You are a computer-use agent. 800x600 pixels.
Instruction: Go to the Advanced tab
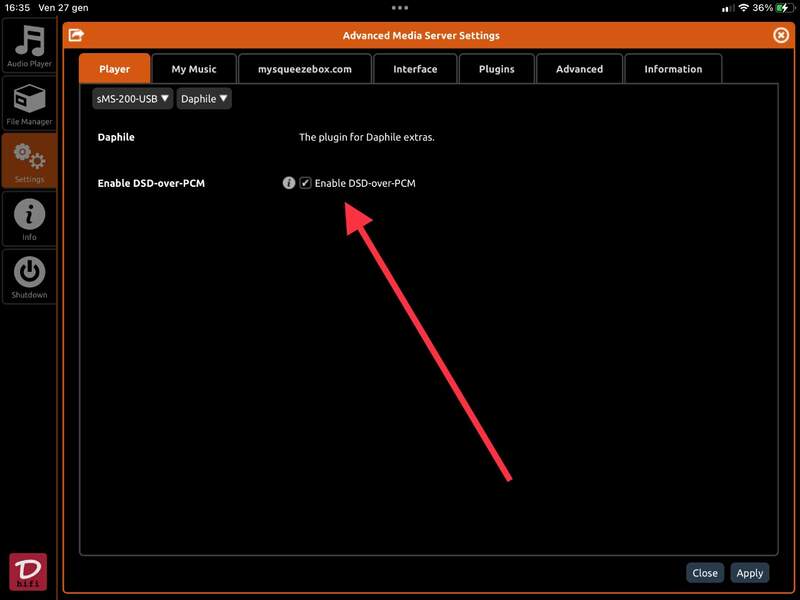point(579,69)
